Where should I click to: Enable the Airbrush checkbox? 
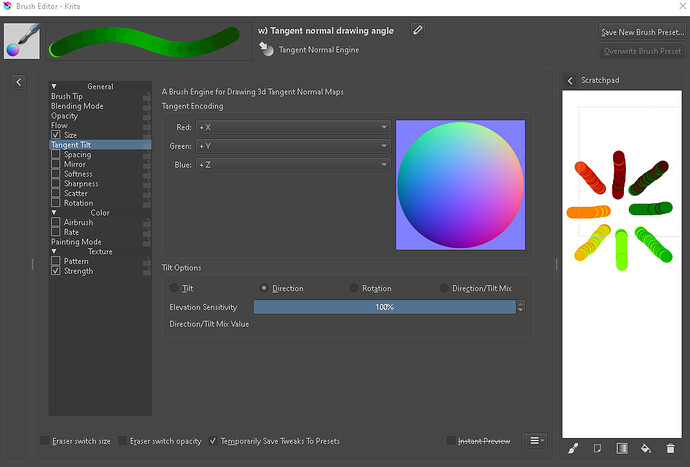(x=55, y=222)
